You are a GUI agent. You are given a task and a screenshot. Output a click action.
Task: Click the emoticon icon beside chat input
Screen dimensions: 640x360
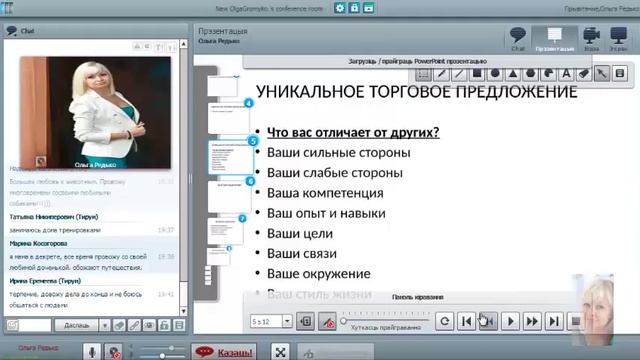click(x=12, y=325)
